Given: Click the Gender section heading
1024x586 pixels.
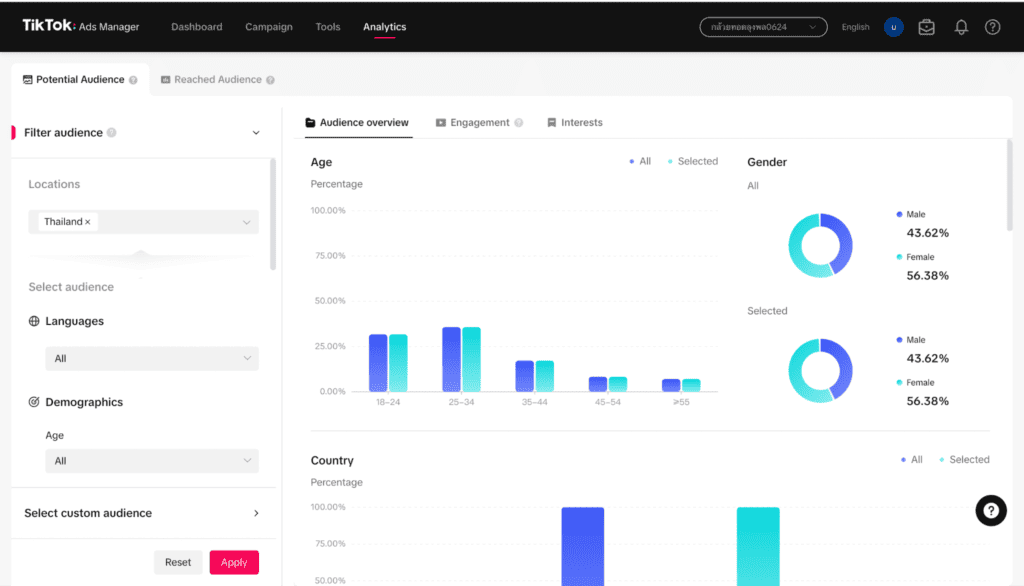Looking at the screenshot, I should point(767,162).
